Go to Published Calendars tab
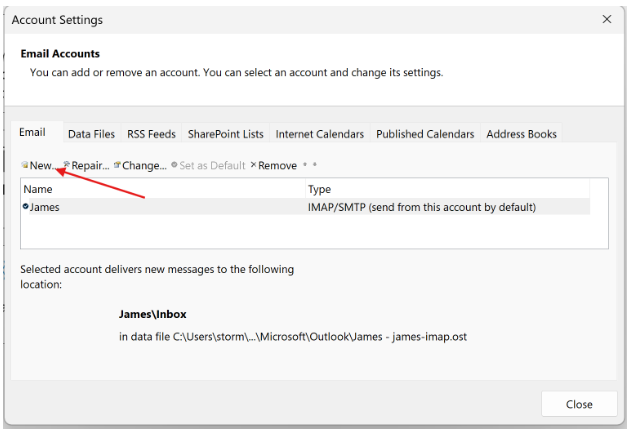The image size is (632, 433). 425,134
